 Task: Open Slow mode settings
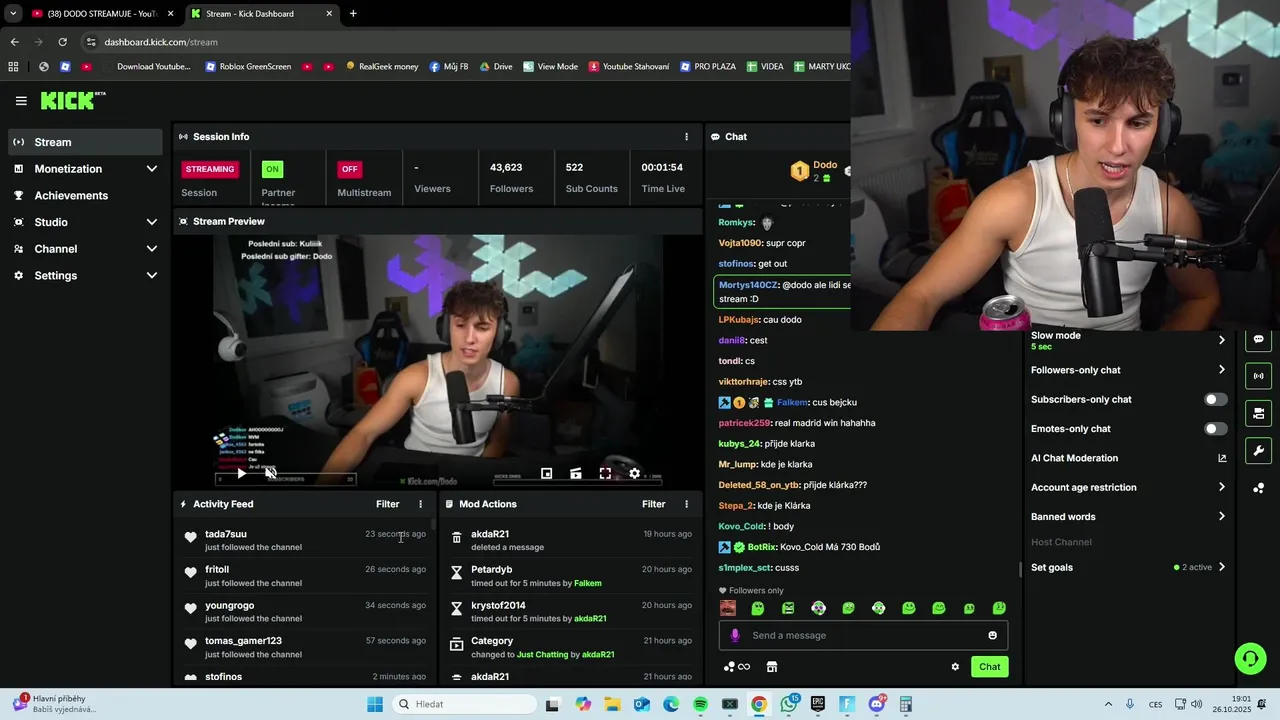[x=1128, y=340]
